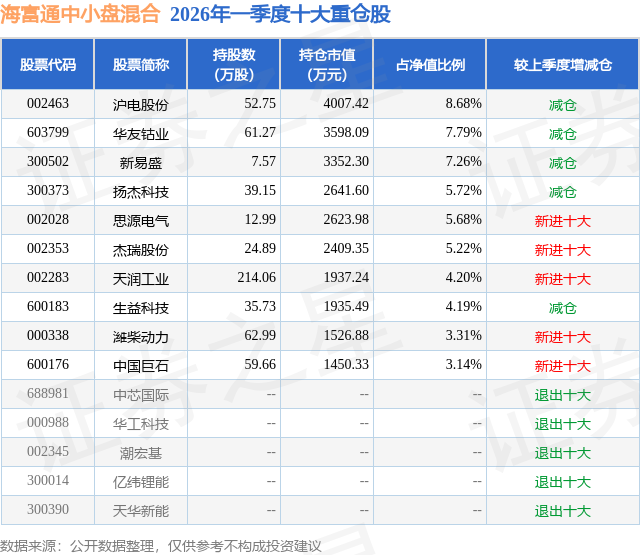Click shares held 12.99
Viewport: 640px width, 555px height.
[260, 220]
